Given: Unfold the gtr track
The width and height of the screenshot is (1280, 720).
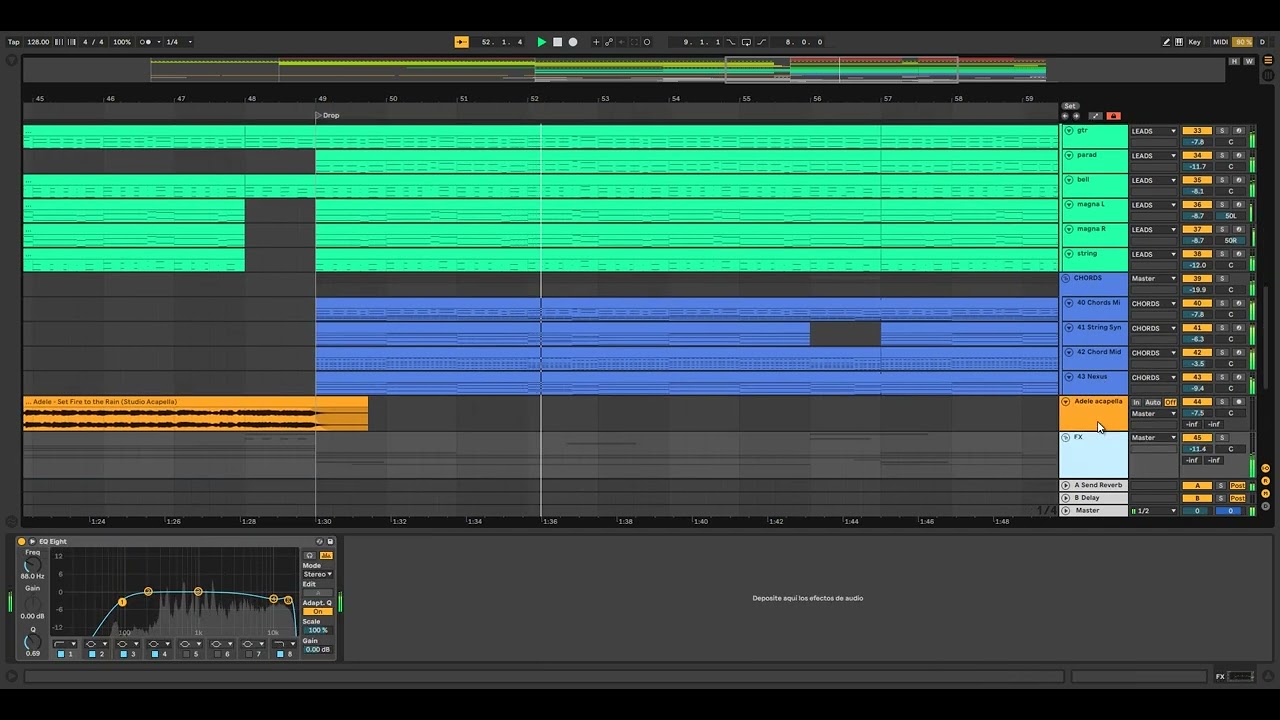Looking at the screenshot, I should (1068, 131).
